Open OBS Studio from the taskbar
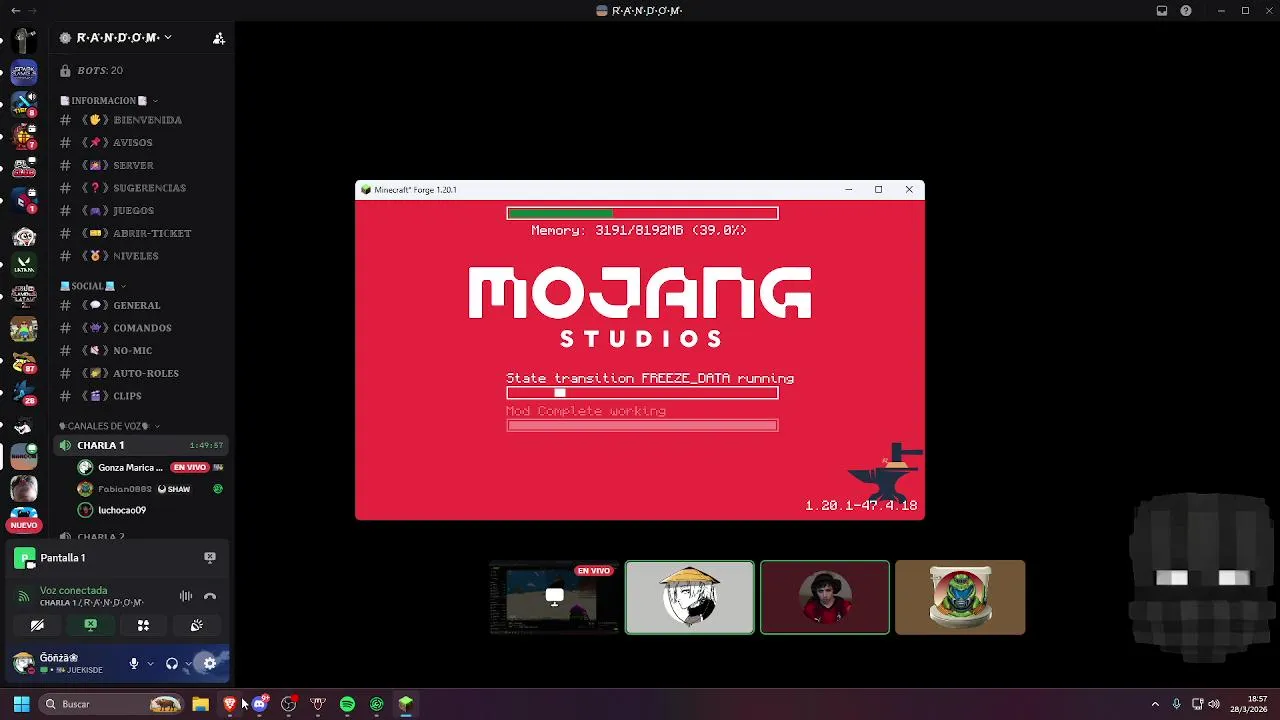This screenshot has width=1280, height=720. (289, 704)
